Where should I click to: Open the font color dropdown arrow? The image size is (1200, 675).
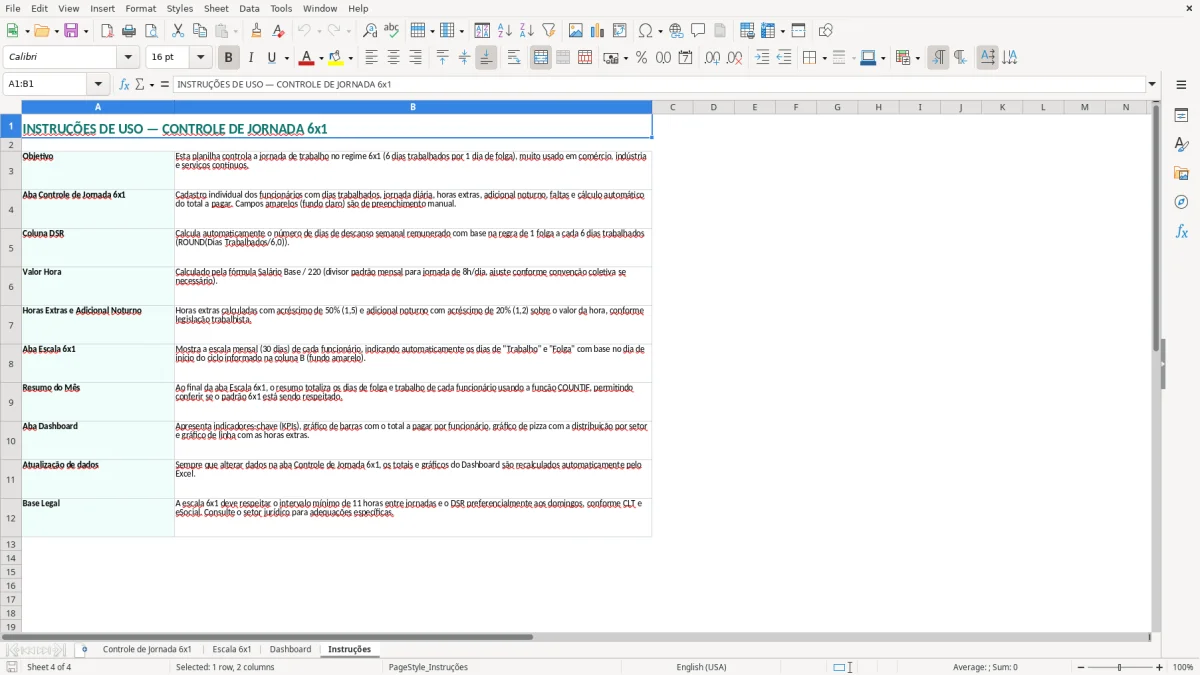click(321, 58)
